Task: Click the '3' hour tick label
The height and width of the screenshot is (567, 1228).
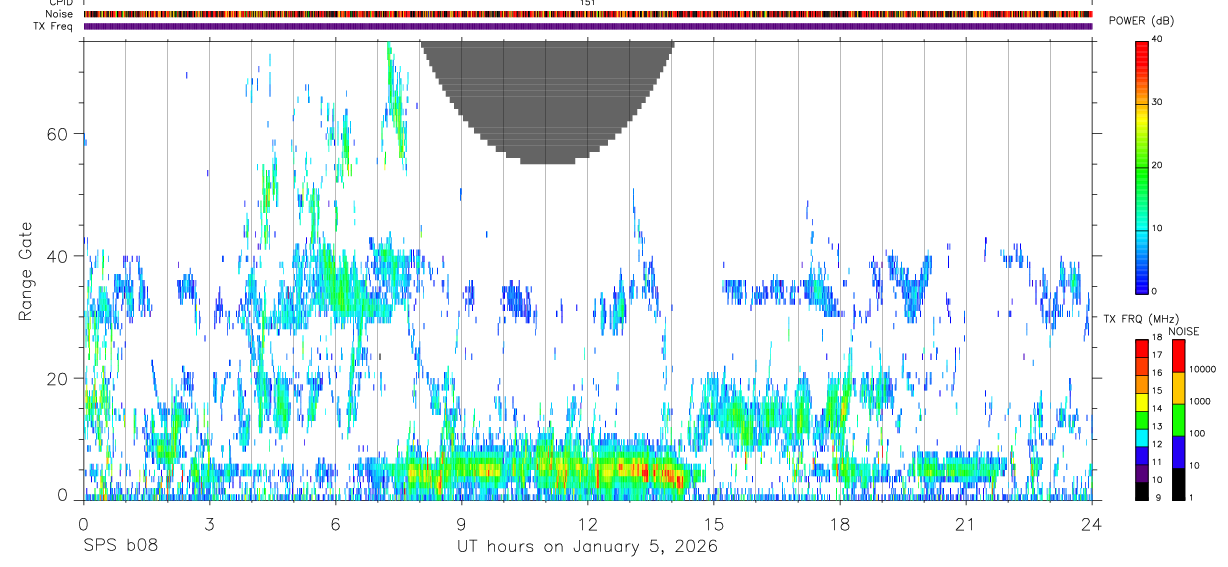Action: click(209, 523)
